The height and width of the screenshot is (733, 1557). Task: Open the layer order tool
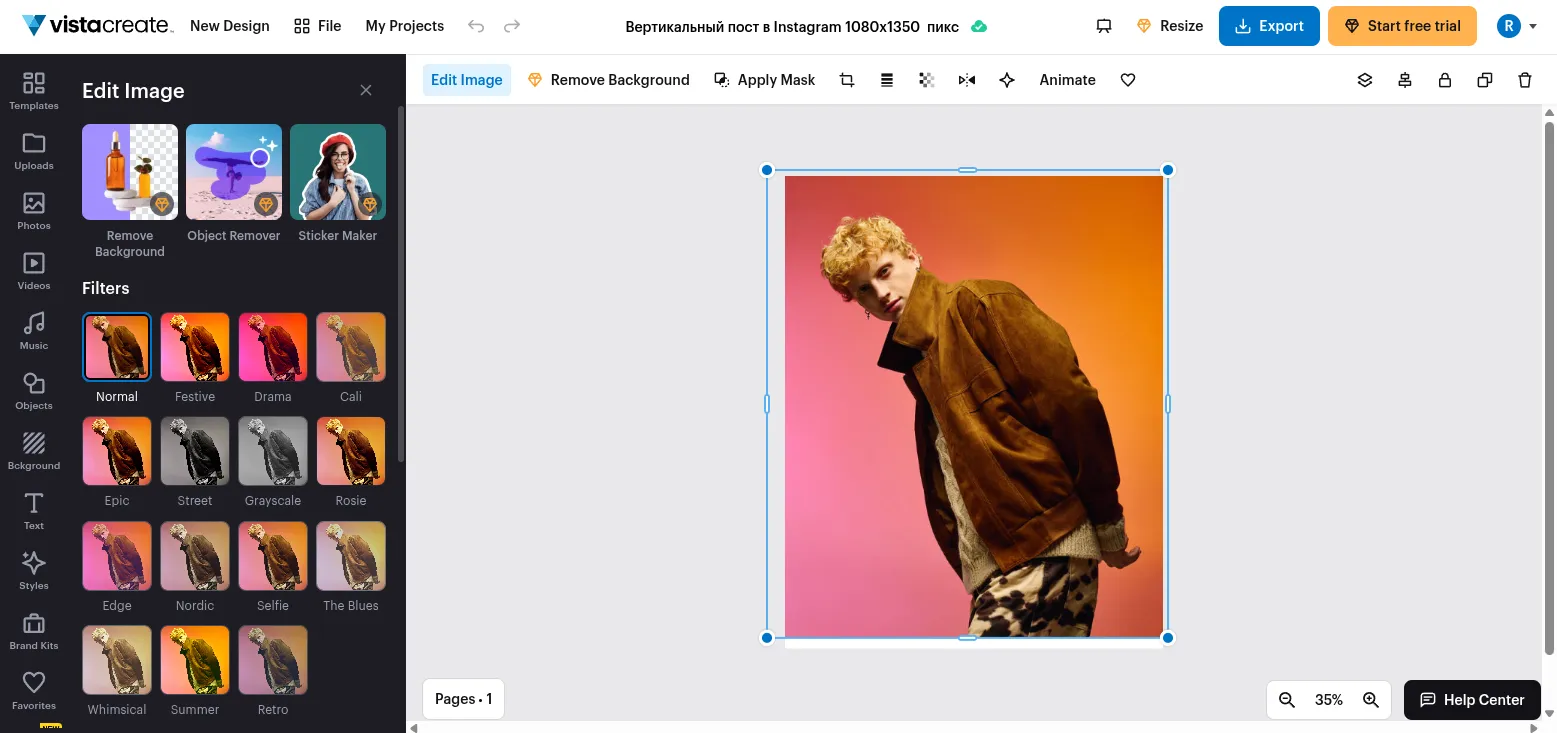pos(1365,79)
